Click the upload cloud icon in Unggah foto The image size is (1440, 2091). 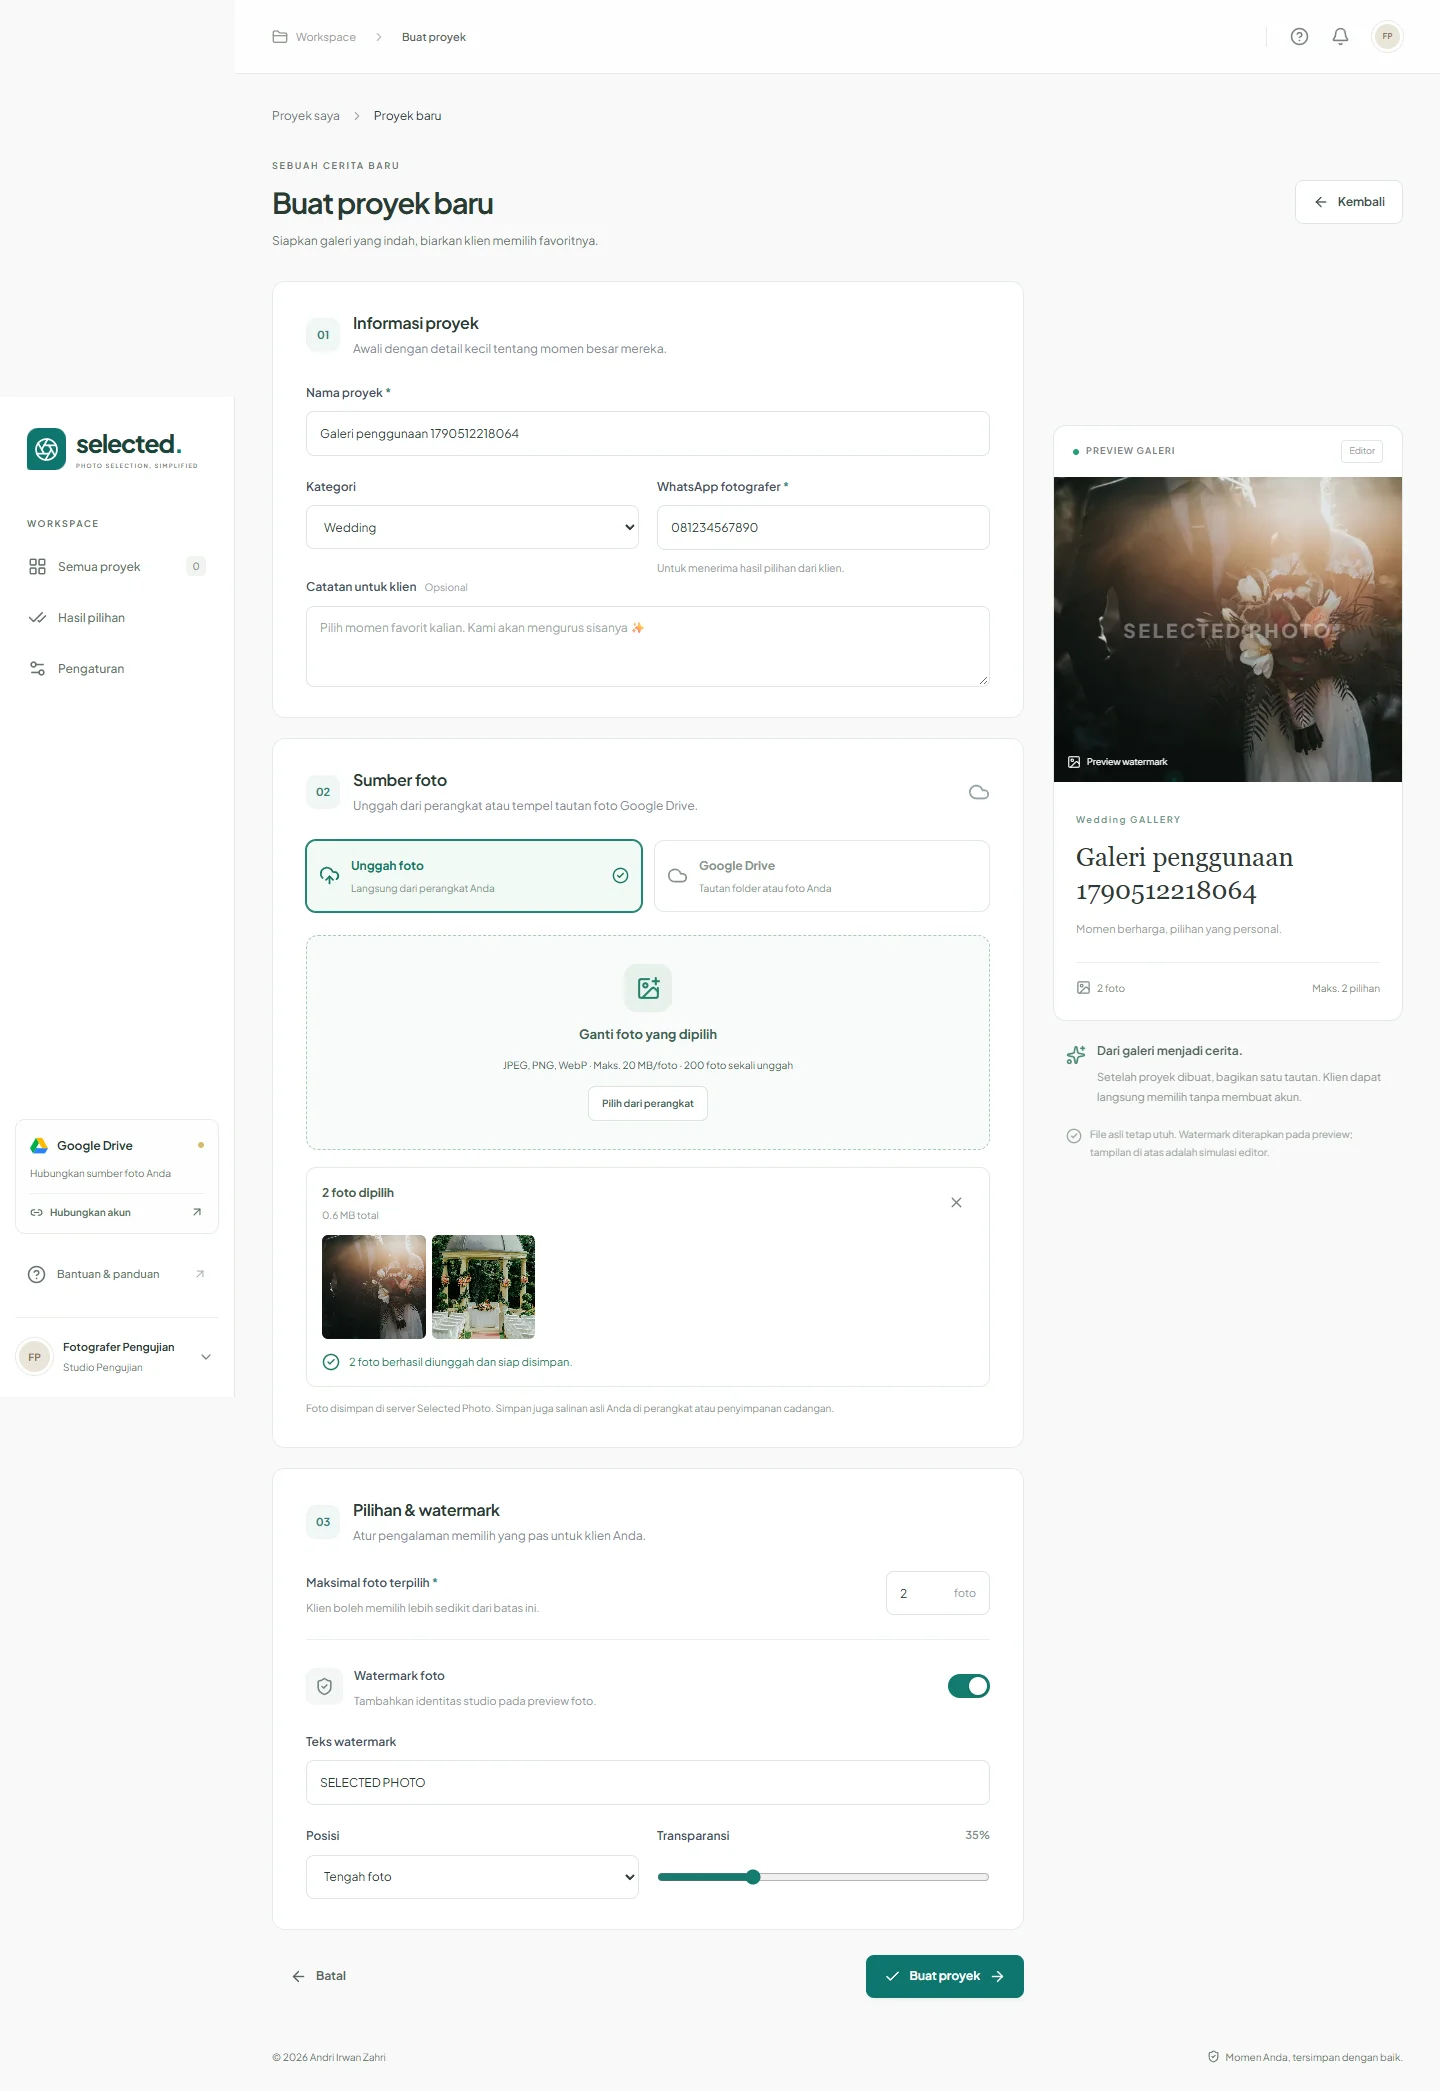click(x=329, y=876)
